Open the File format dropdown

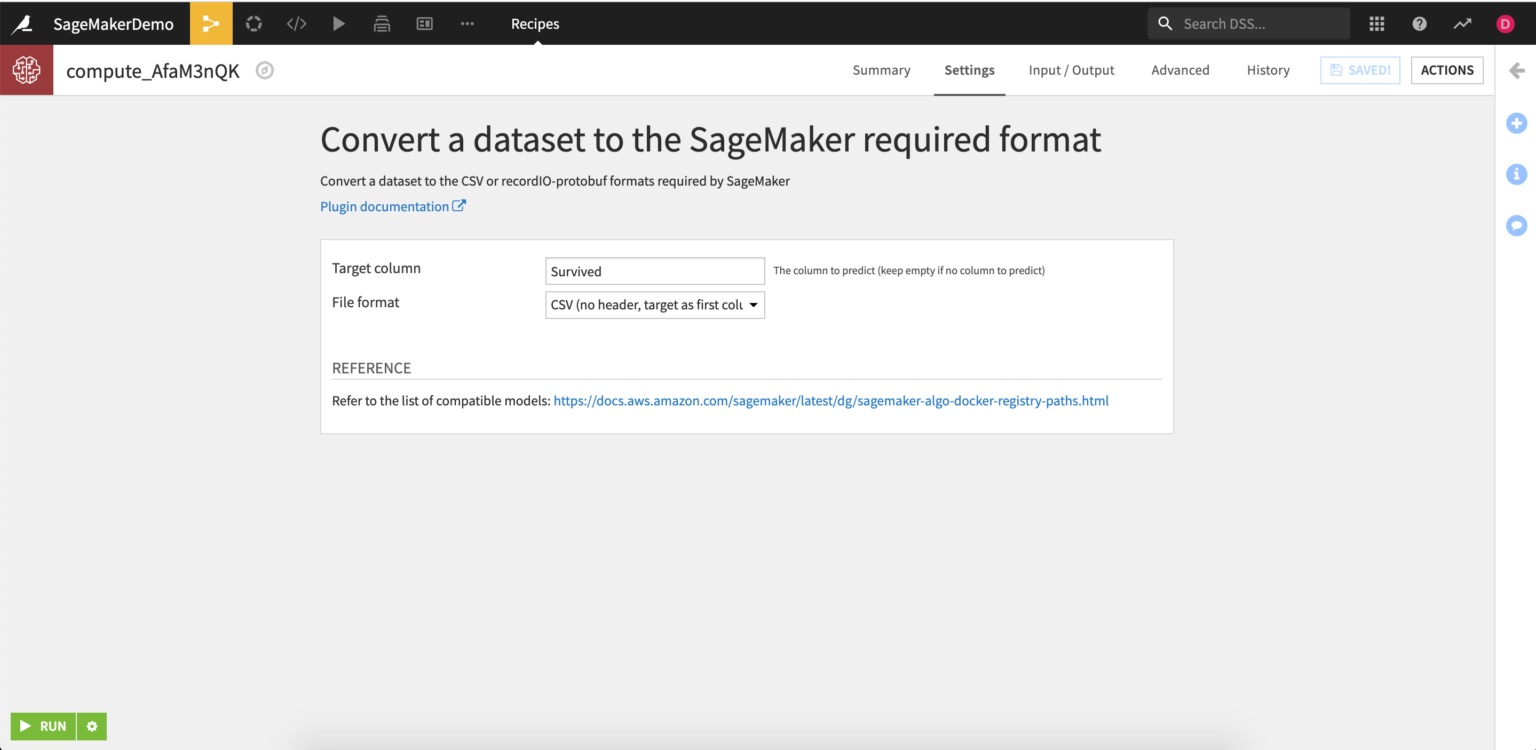pyautogui.click(x=655, y=304)
